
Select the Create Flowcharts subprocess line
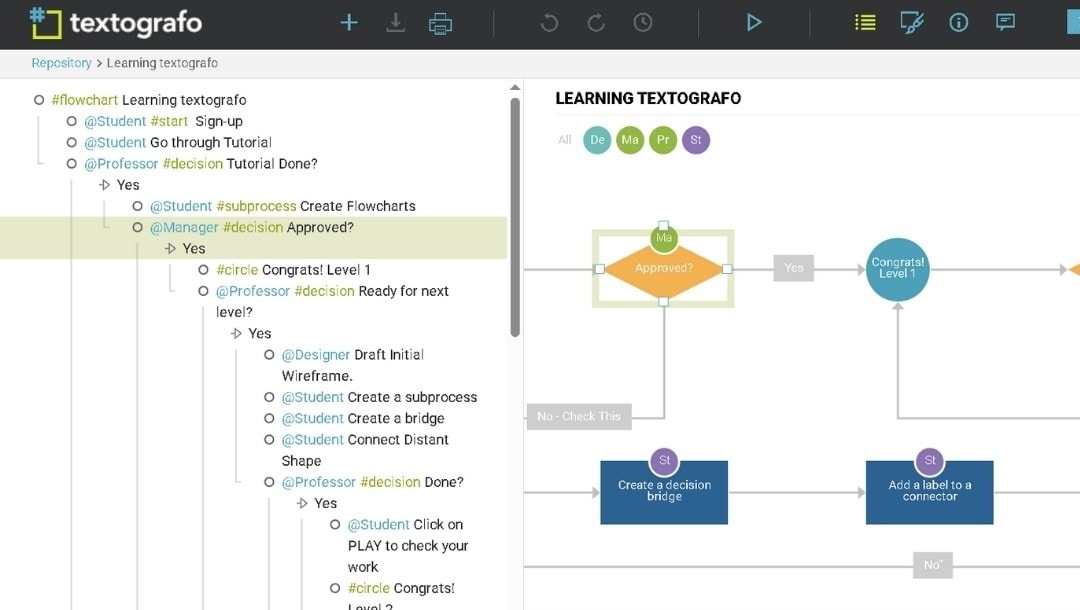tap(282, 206)
